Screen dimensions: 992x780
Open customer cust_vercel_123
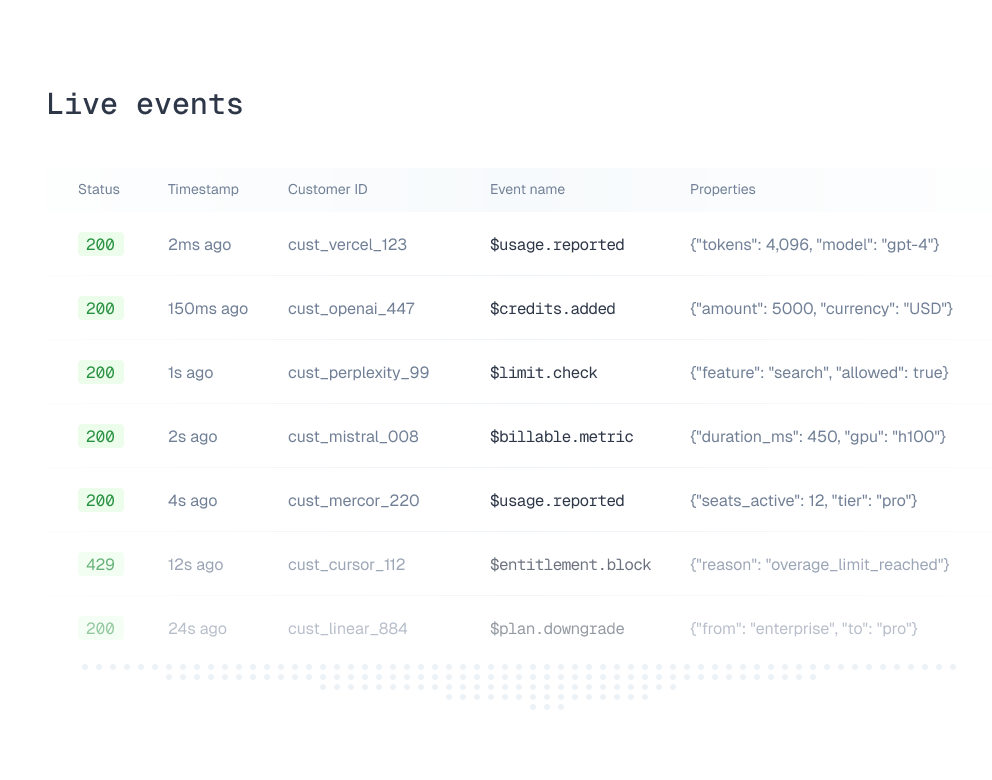347,245
